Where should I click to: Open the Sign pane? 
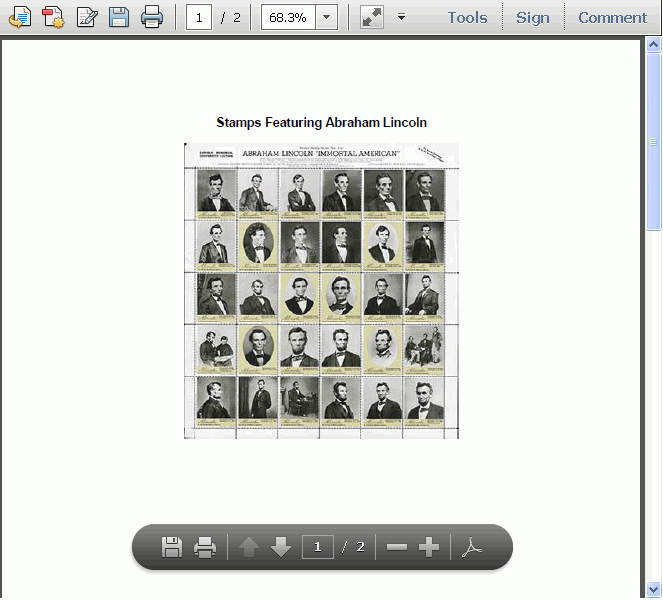pyautogui.click(x=533, y=18)
